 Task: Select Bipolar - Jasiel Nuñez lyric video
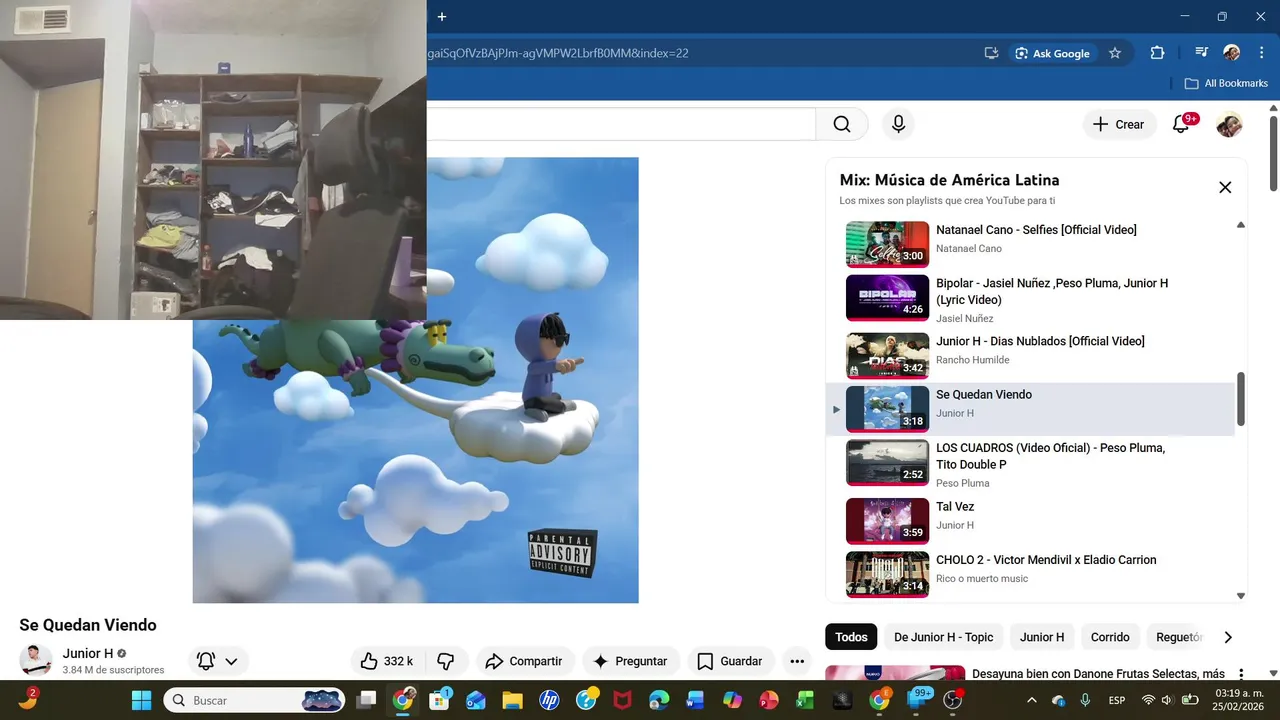pos(1030,298)
